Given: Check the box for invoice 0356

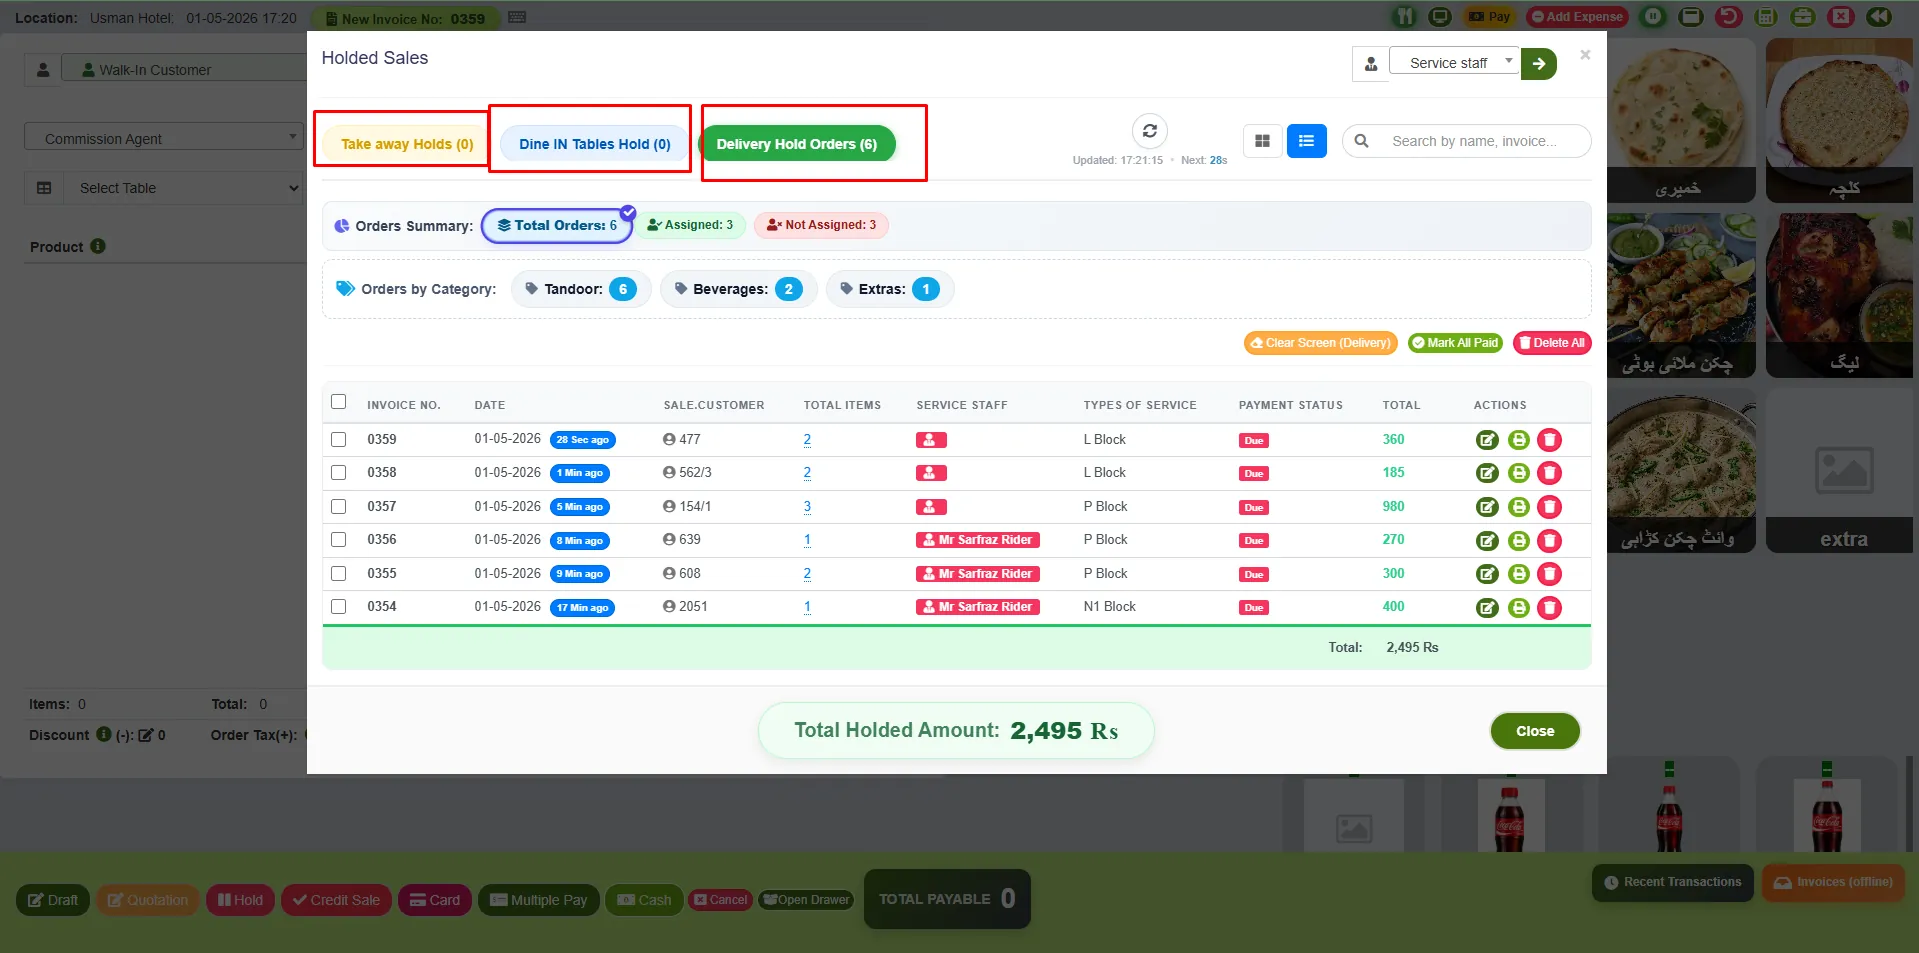Looking at the screenshot, I should [339, 540].
